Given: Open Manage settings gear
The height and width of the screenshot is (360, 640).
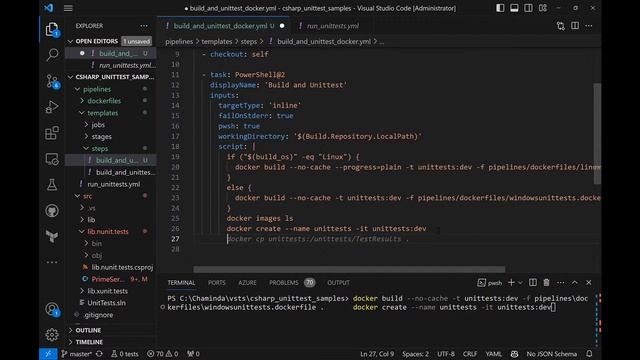Looking at the screenshot, I should tap(52, 335).
